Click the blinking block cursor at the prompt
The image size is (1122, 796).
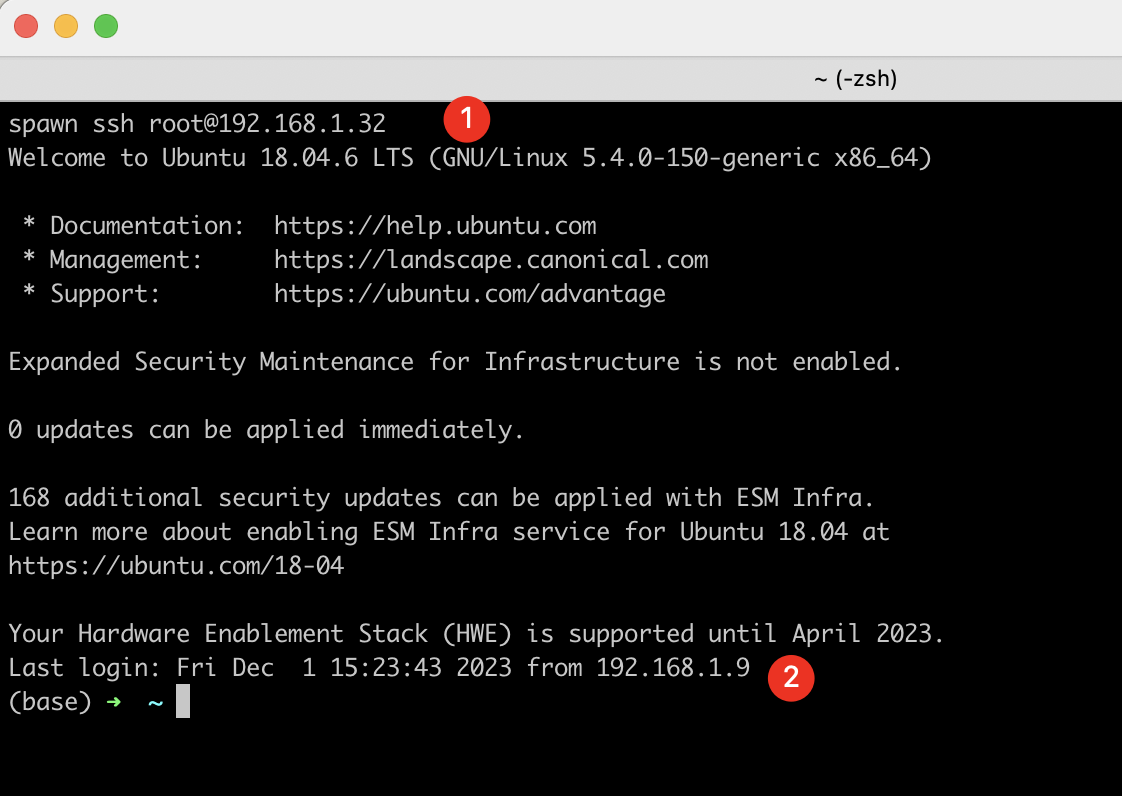[183, 702]
